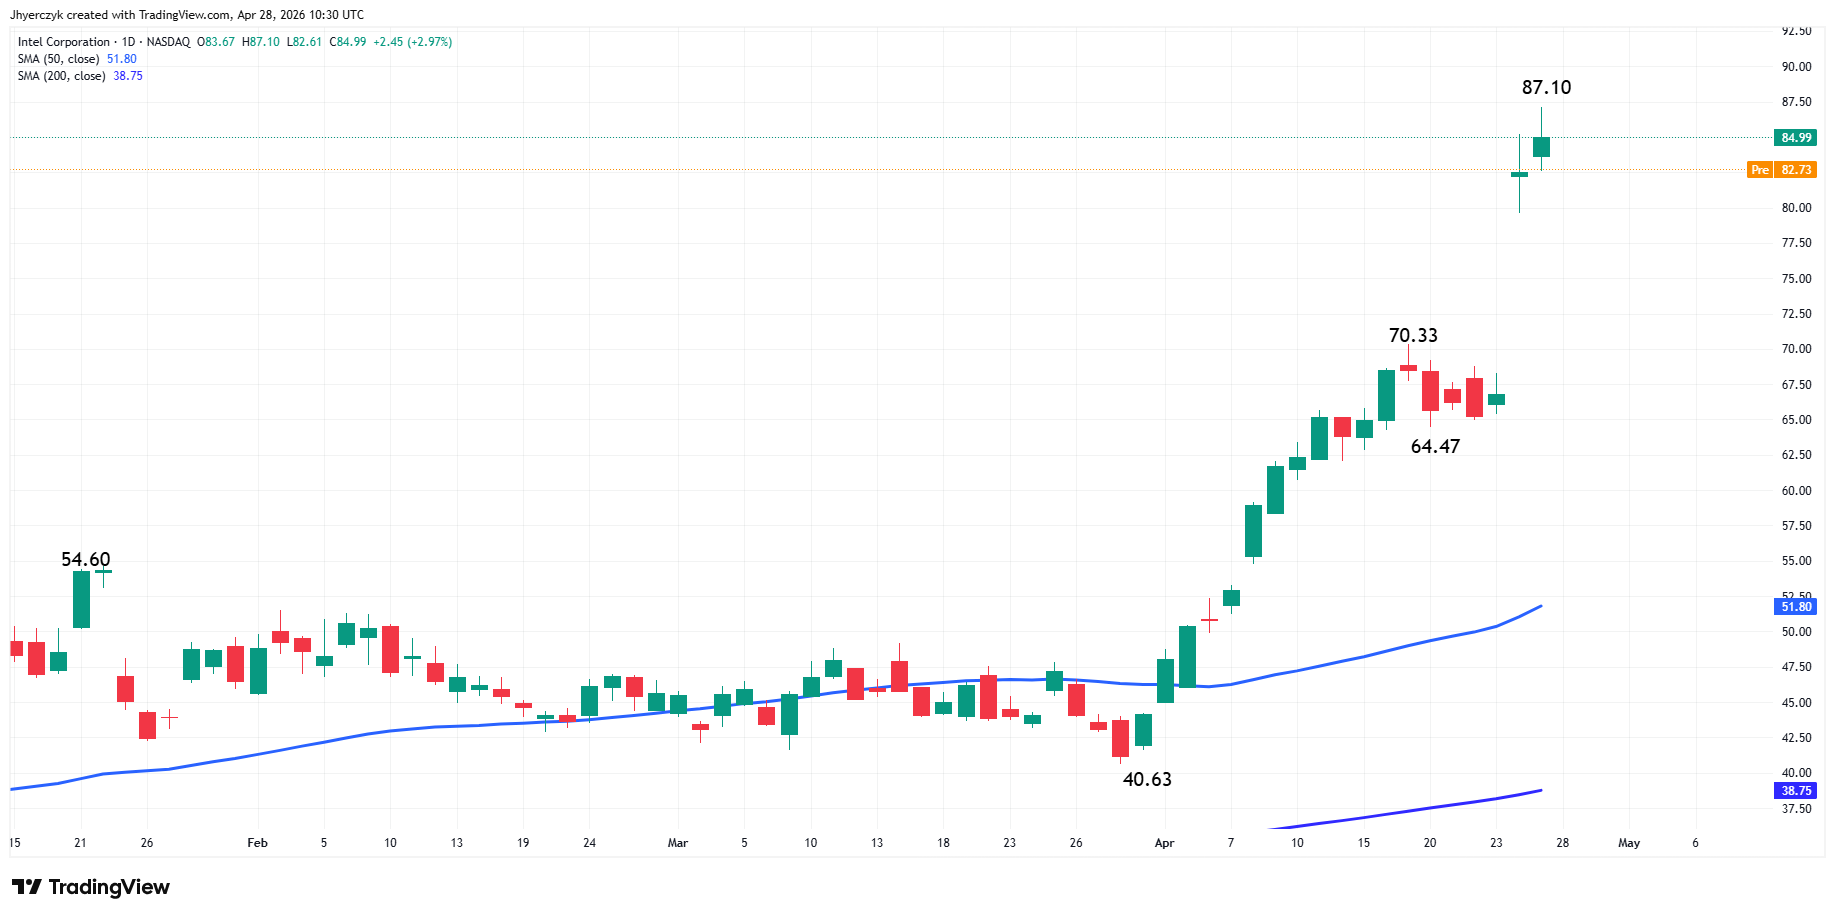Click the 47.50 price scale label
1835x917 pixels.
tap(1796, 667)
